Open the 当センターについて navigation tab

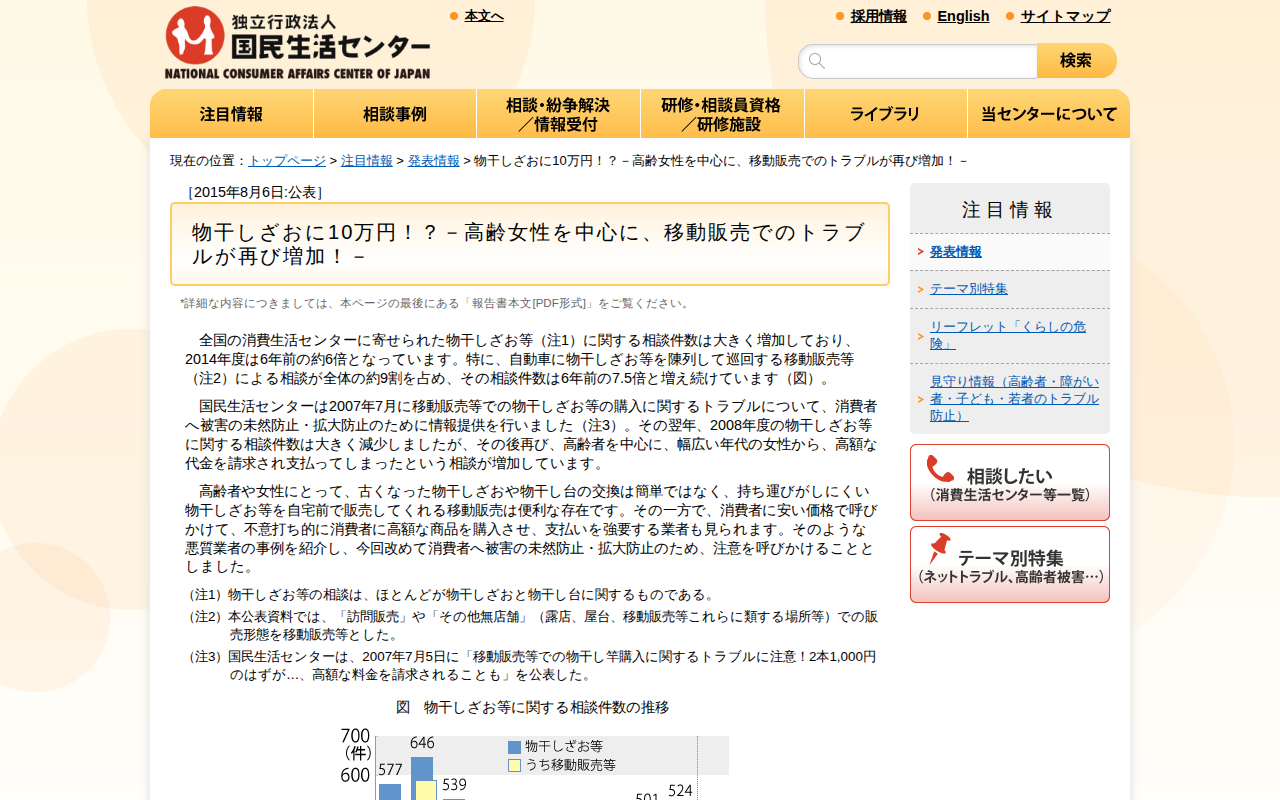(1049, 114)
